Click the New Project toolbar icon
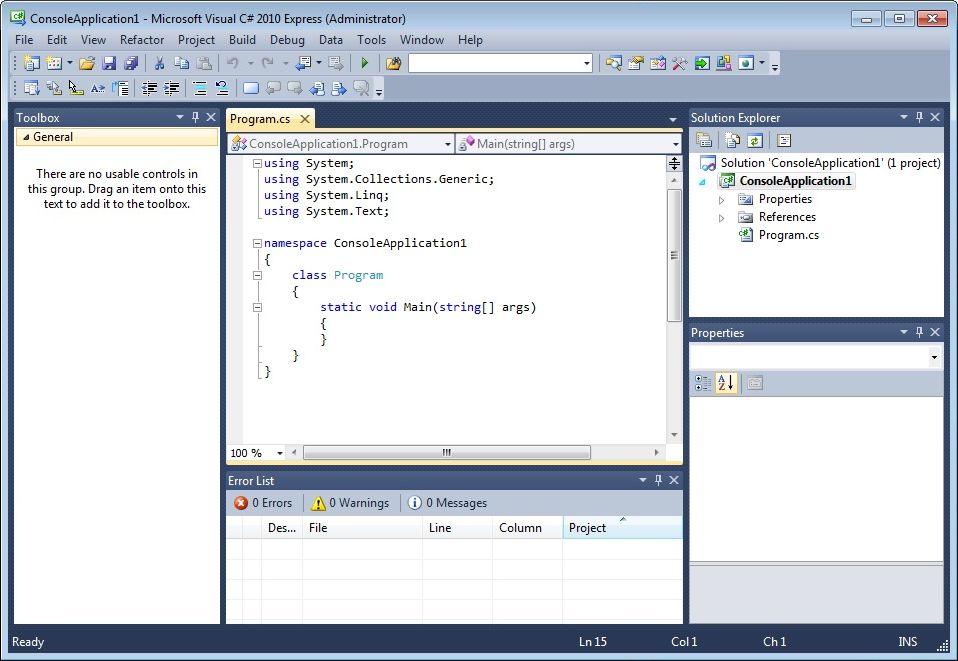This screenshot has height=661, width=958. point(31,63)
